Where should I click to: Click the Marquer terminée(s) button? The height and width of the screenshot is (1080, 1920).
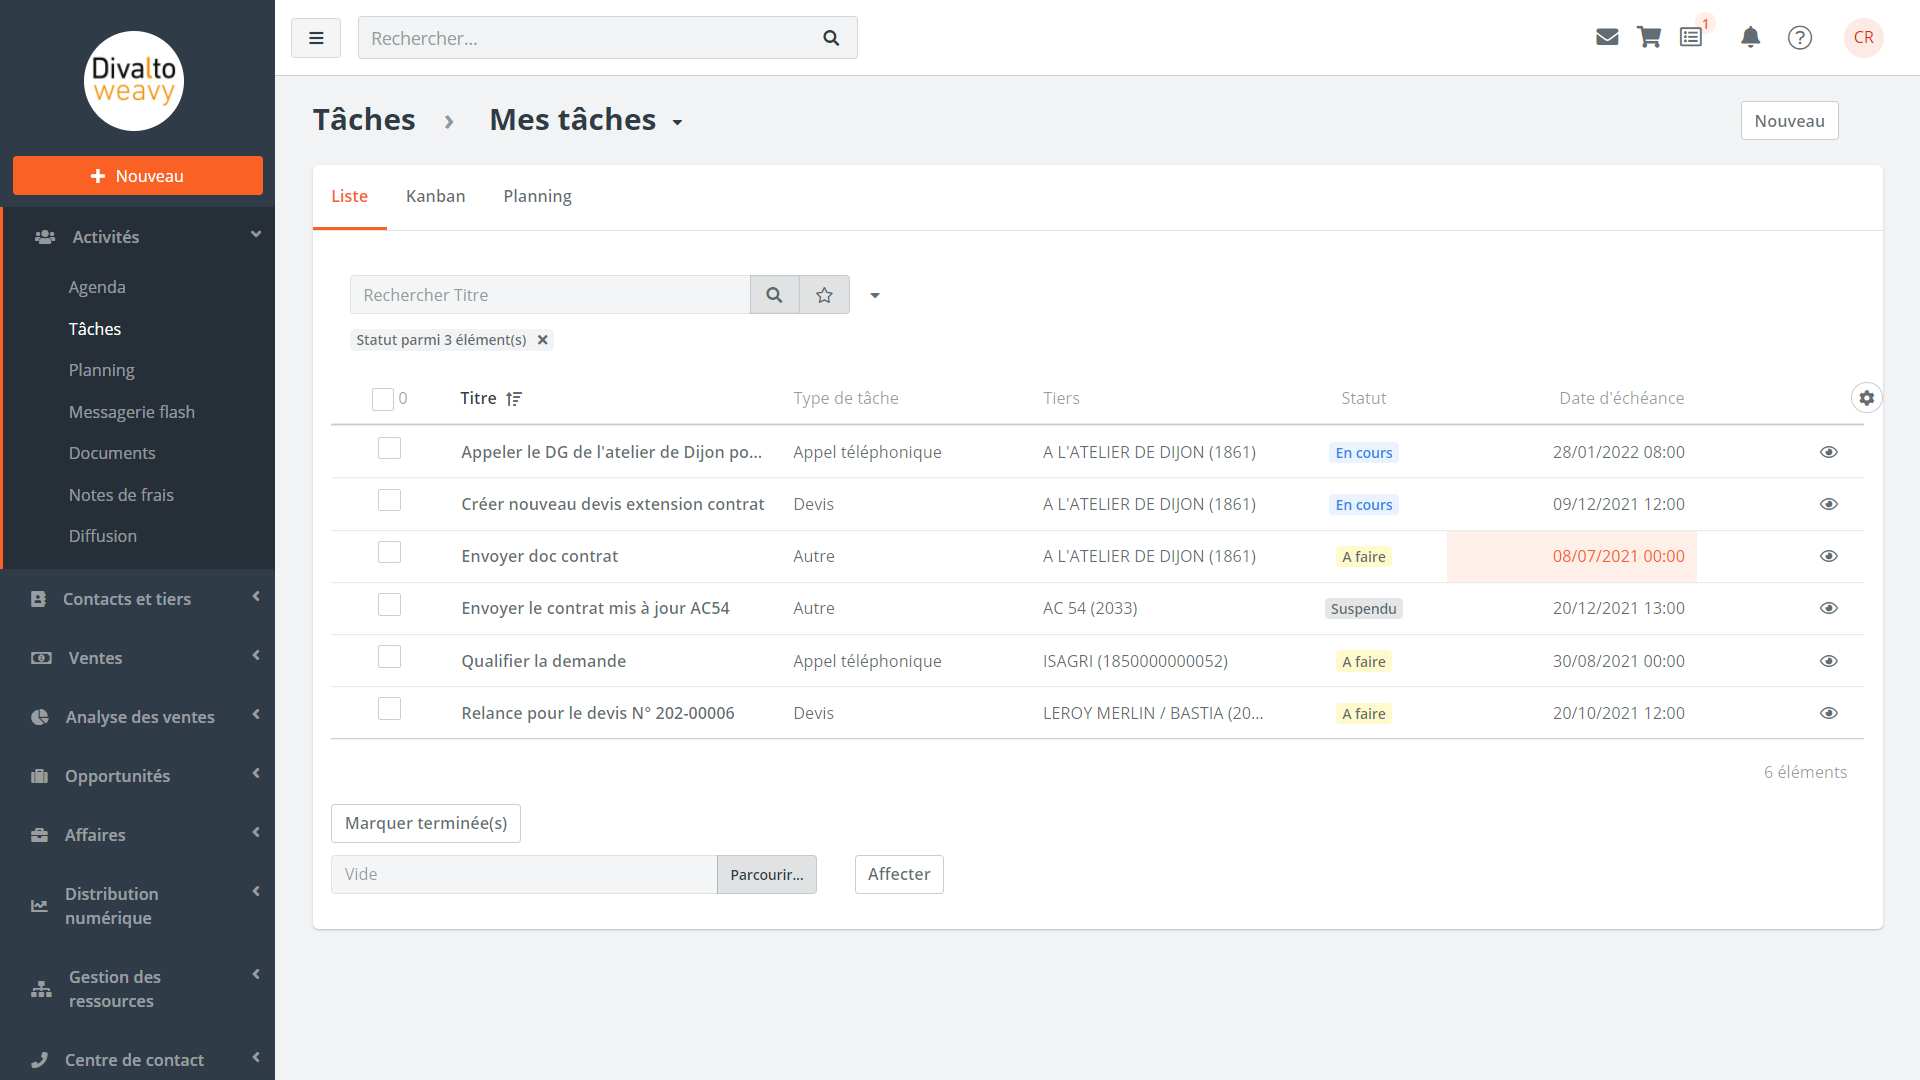tap(425, 823)
